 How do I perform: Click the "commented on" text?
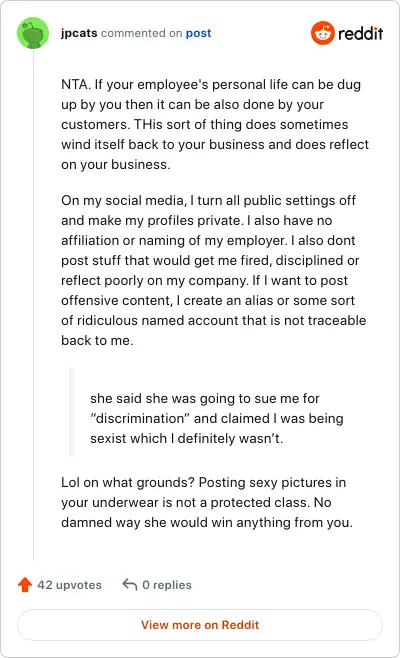141,33
